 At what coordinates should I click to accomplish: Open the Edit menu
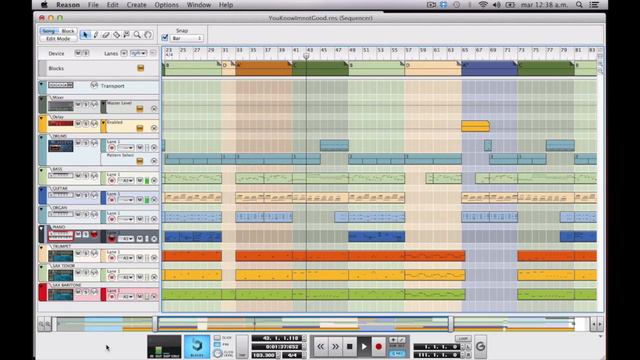pos(112,5)
